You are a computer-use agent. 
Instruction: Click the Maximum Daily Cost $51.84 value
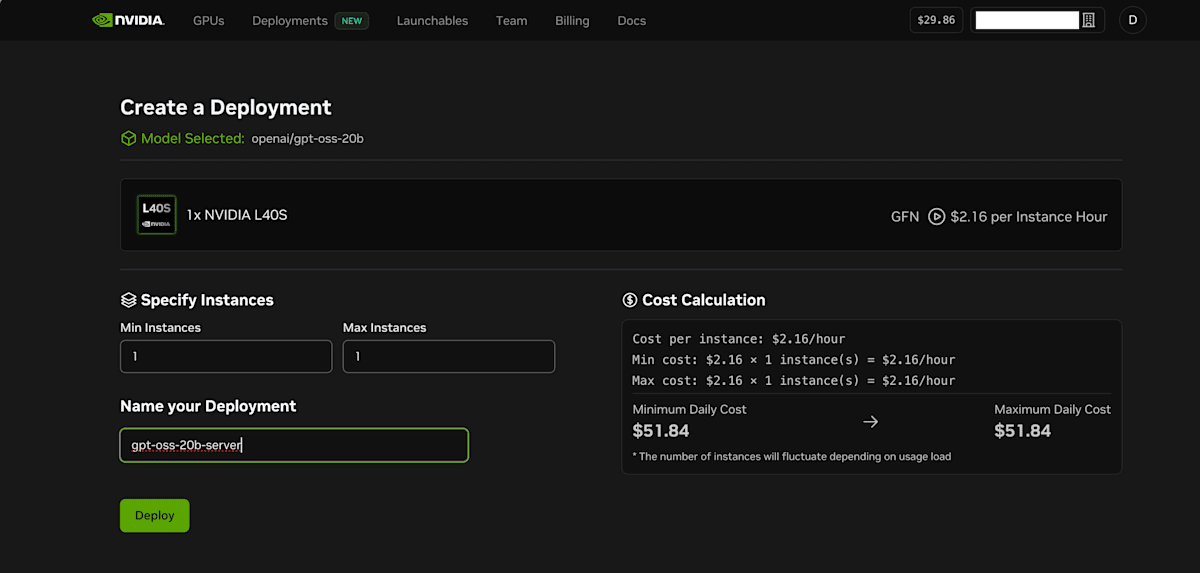pos(1023,431)
